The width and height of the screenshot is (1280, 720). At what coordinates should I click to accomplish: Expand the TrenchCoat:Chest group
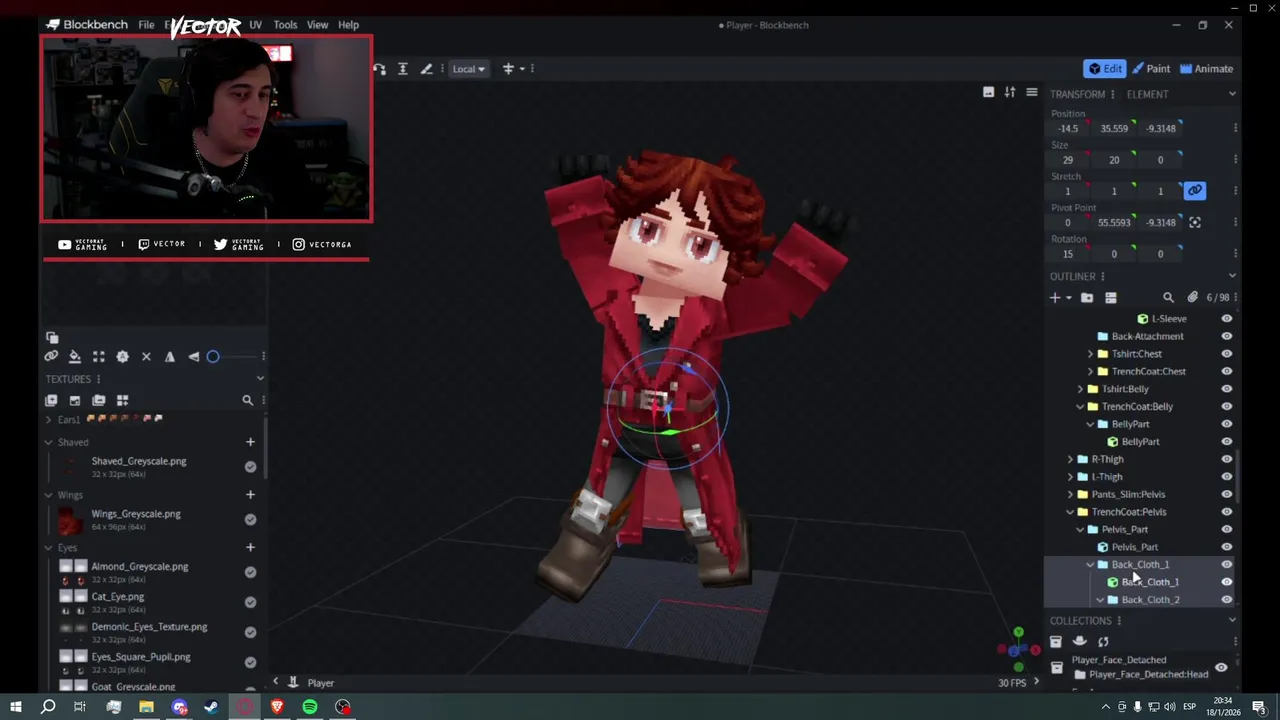[1090, 371]
